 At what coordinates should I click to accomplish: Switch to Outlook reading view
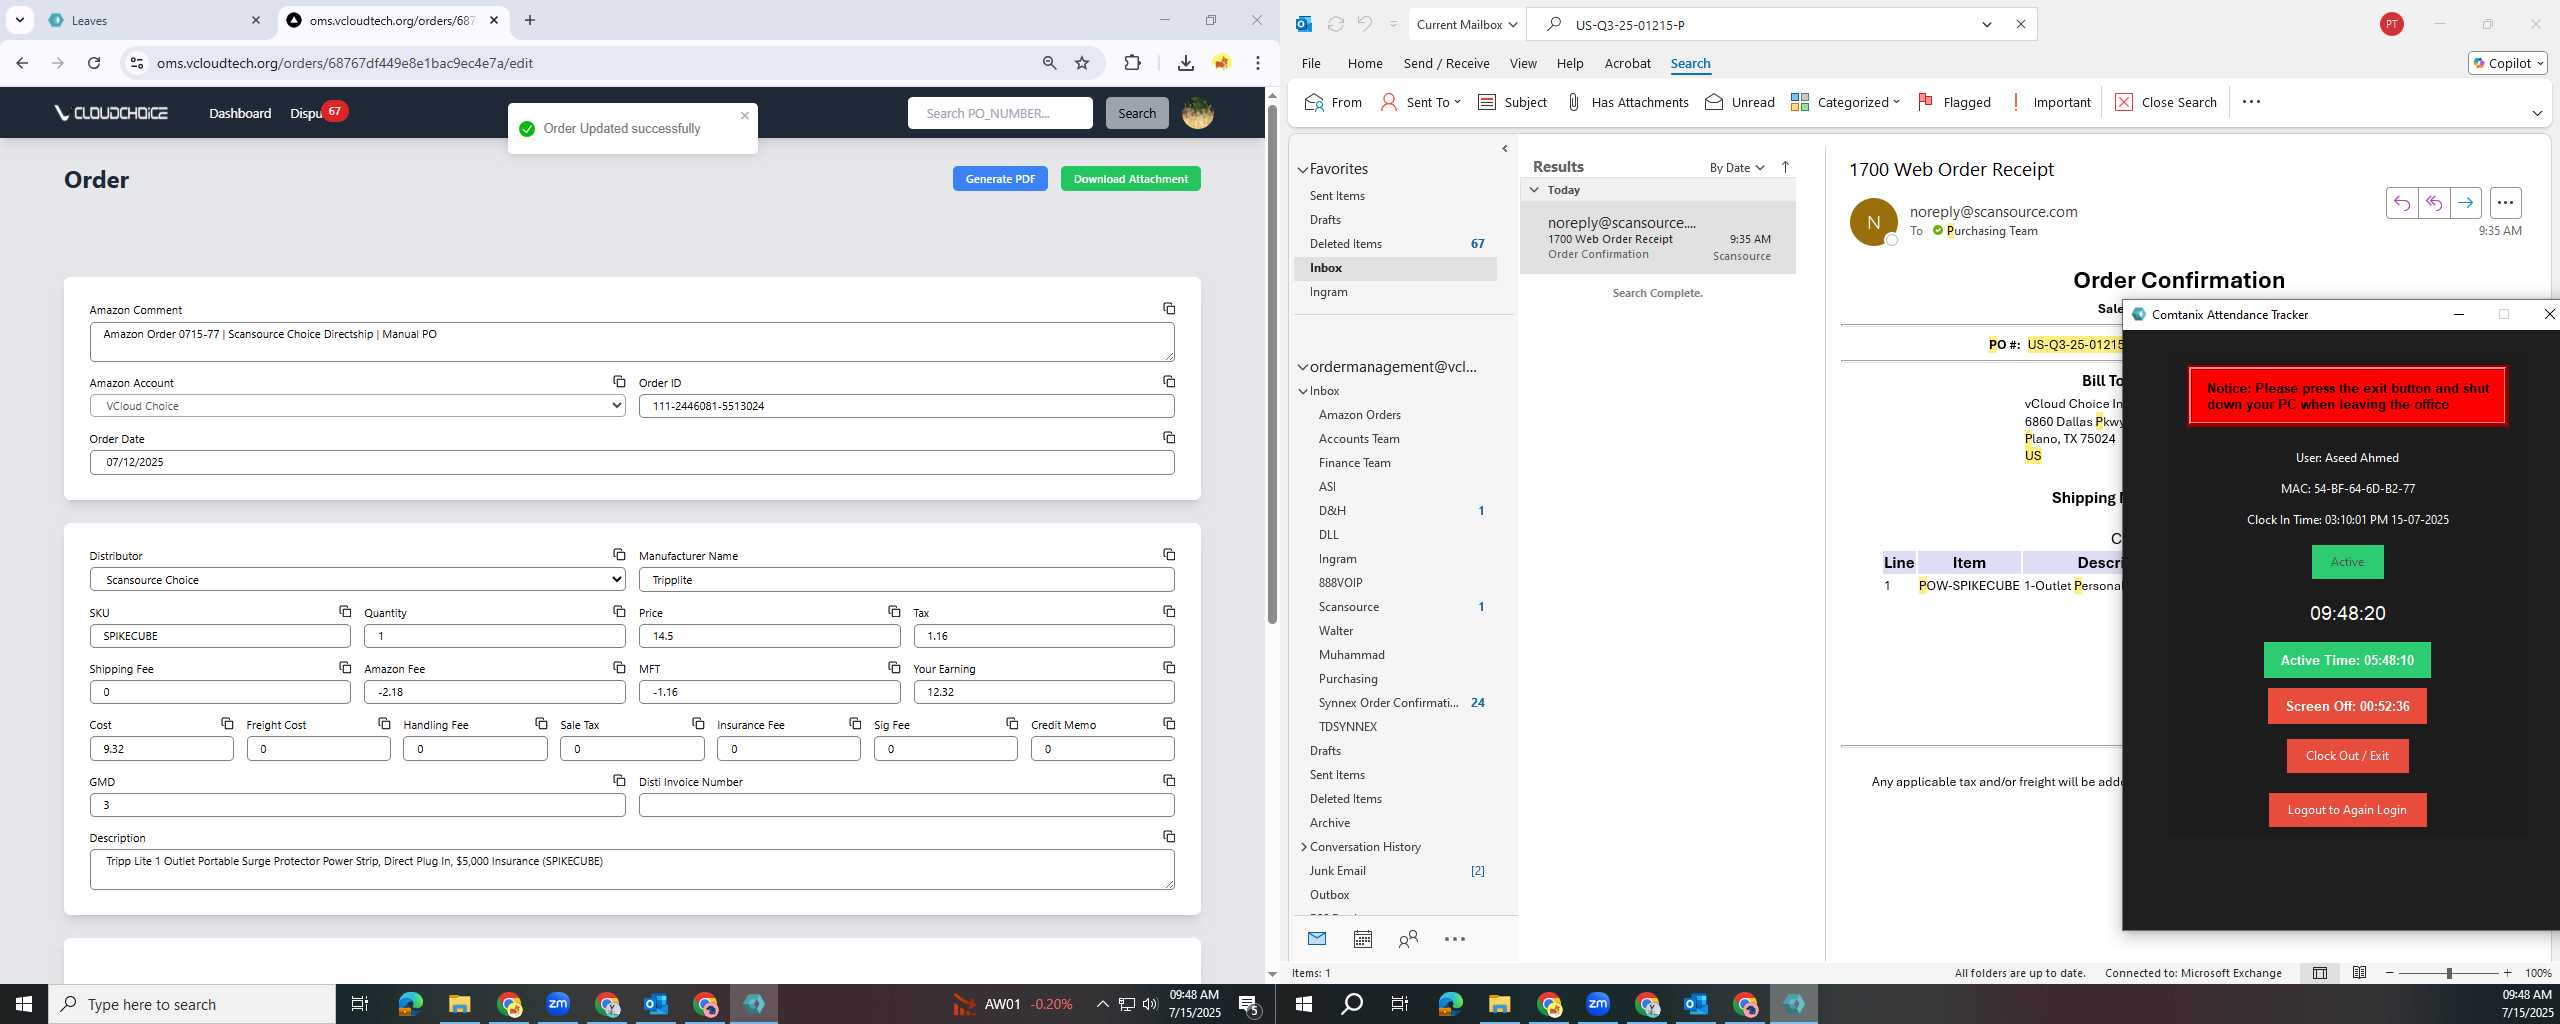[2359, 973]
